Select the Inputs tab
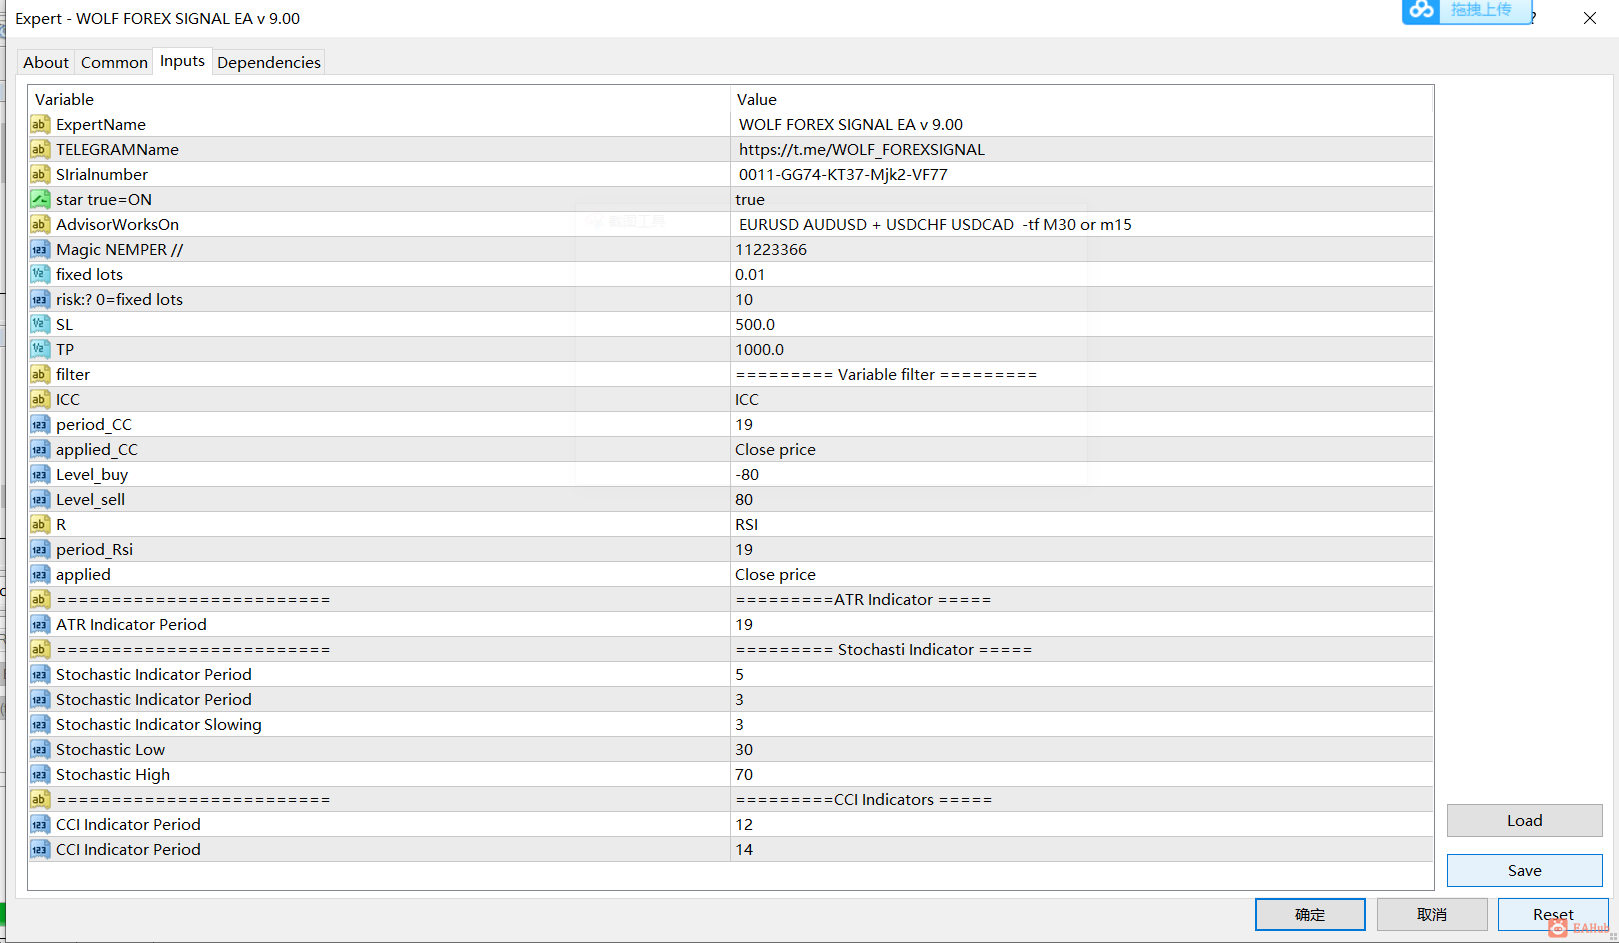Viewport: 1619px width, 943px height. (182, 61)
